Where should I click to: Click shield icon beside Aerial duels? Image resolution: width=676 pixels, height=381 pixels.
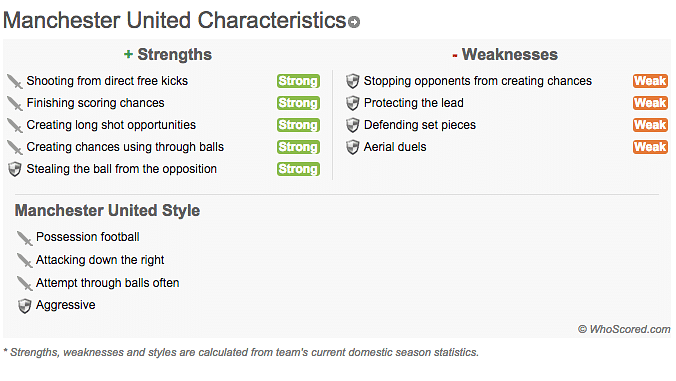point(353,147)
